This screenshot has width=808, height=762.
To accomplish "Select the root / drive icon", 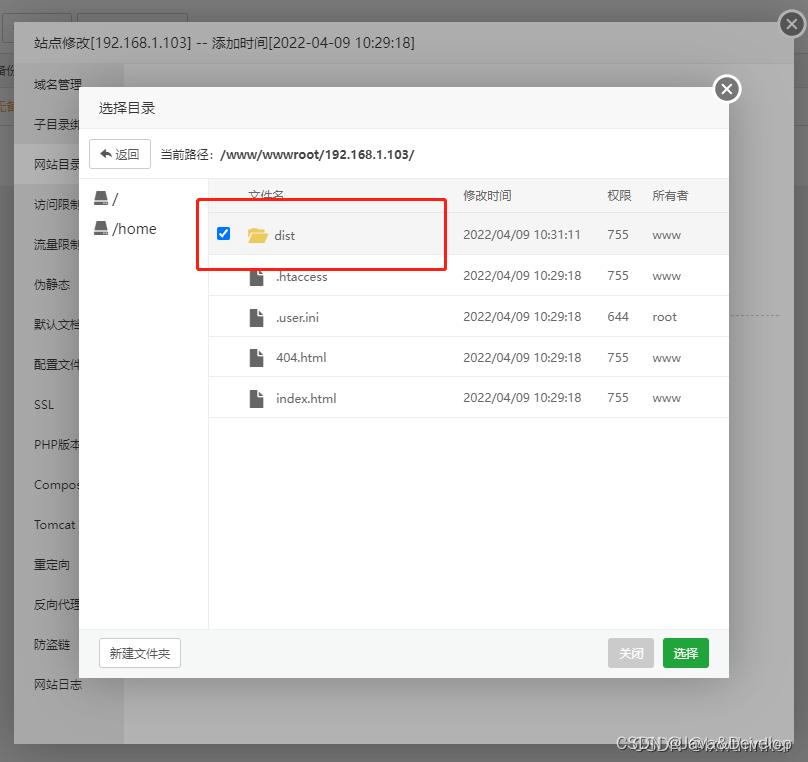I will click(101, 198).
